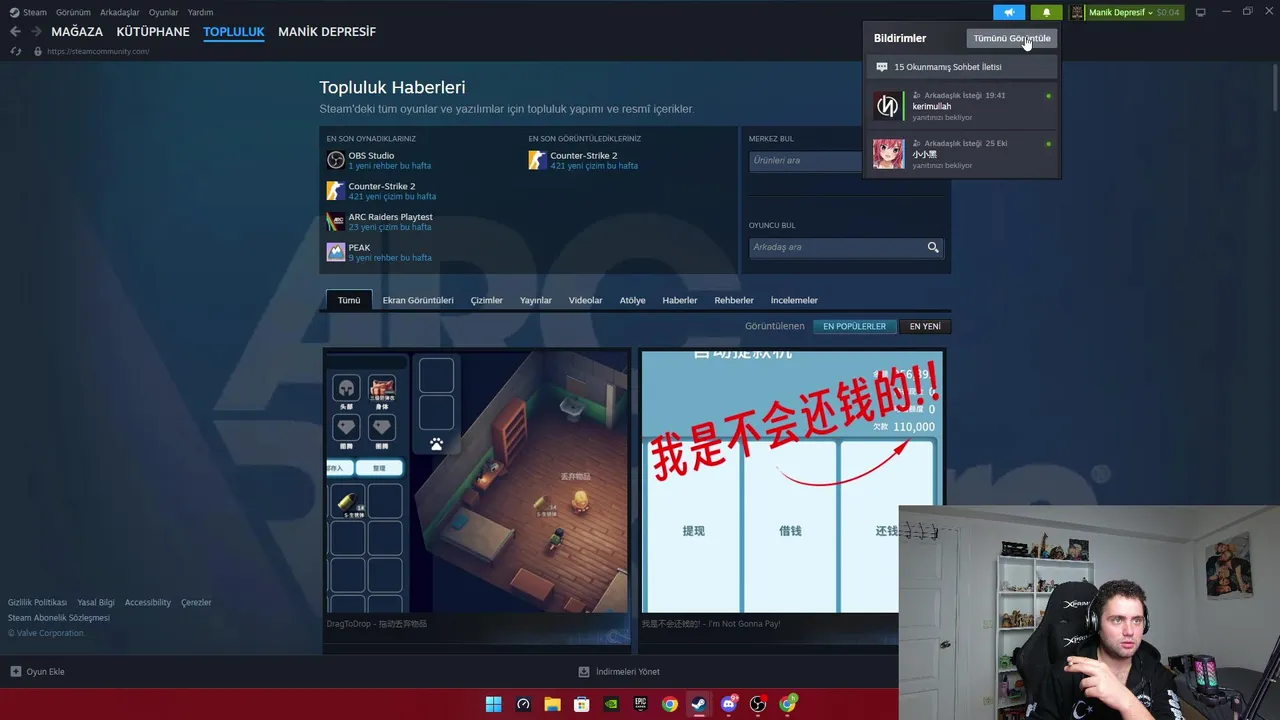Go to MAĞAZA section
Screen dimensions: 1280x720
pyautogui.click(x=77, y=32)
